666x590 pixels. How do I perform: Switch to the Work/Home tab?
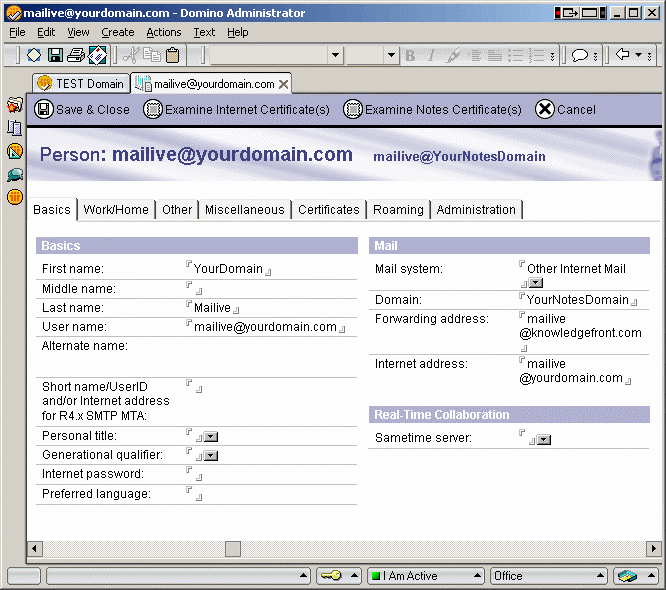point(116,210)
